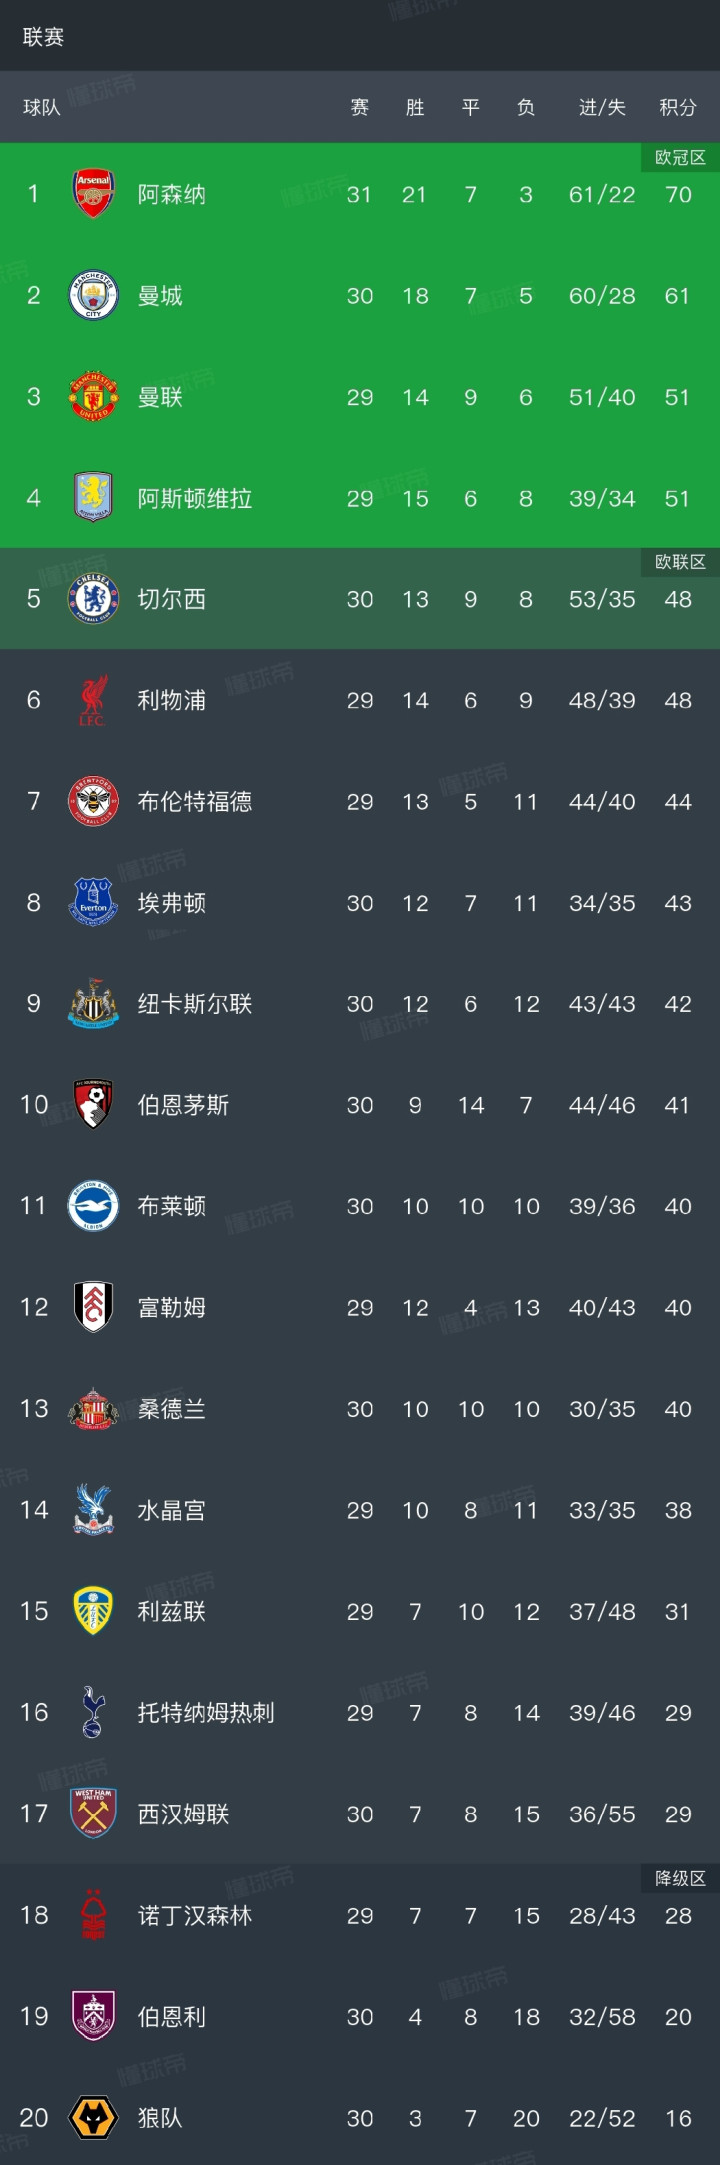Select the Manchester United badge

[93, 396]
